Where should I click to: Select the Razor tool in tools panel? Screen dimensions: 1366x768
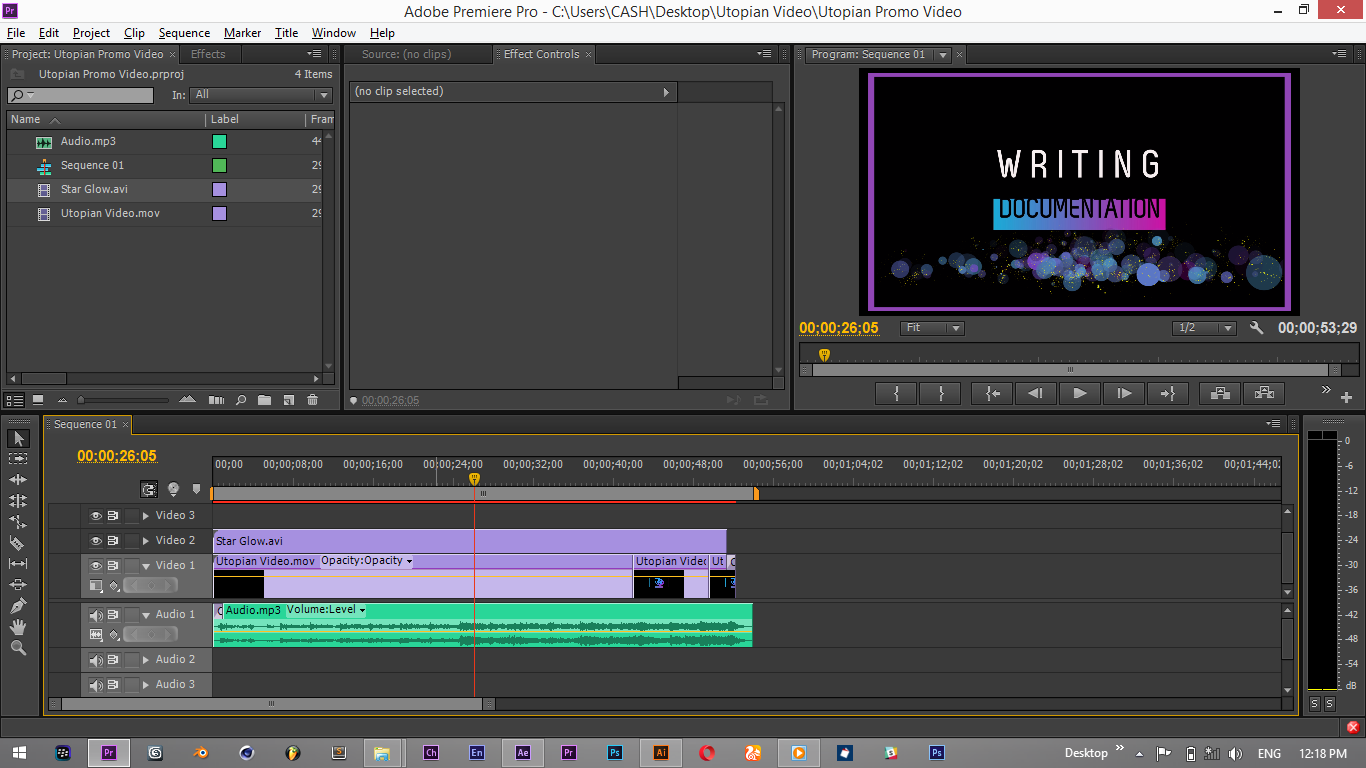point(17,543)
